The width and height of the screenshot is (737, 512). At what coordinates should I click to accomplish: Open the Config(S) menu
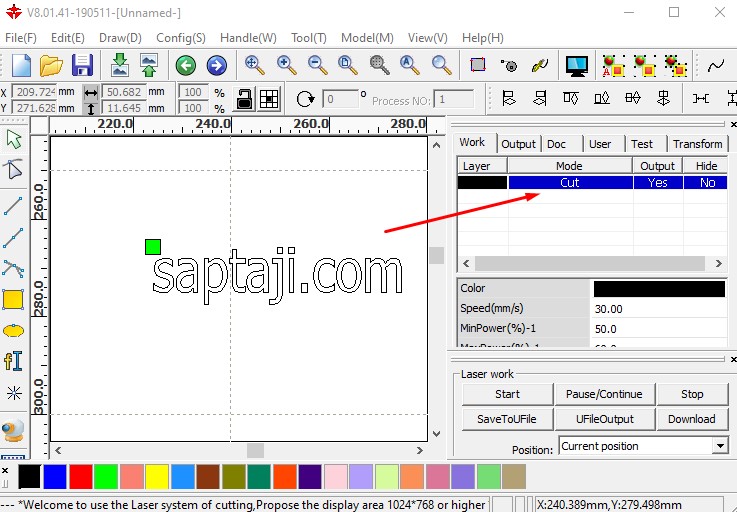coord(181,38)
